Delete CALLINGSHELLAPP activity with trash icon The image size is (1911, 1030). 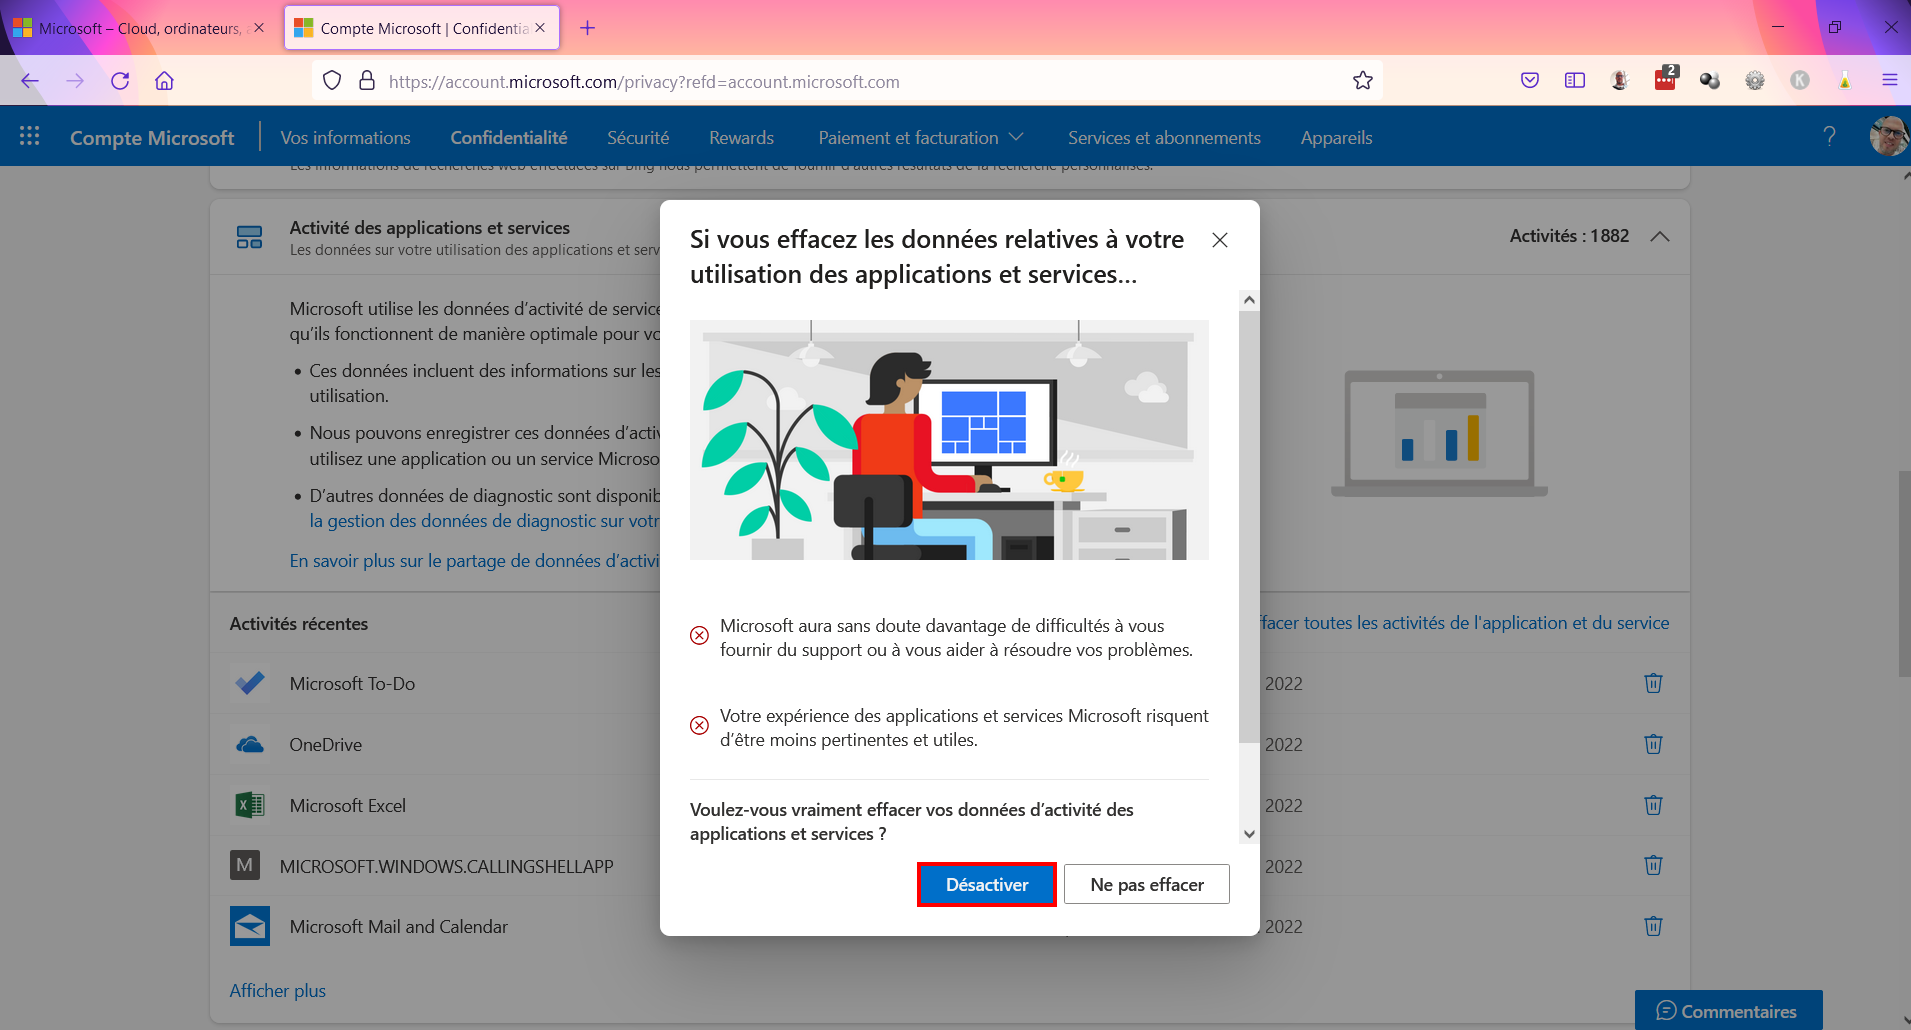pyautogui.click(x=1653, y=865)
